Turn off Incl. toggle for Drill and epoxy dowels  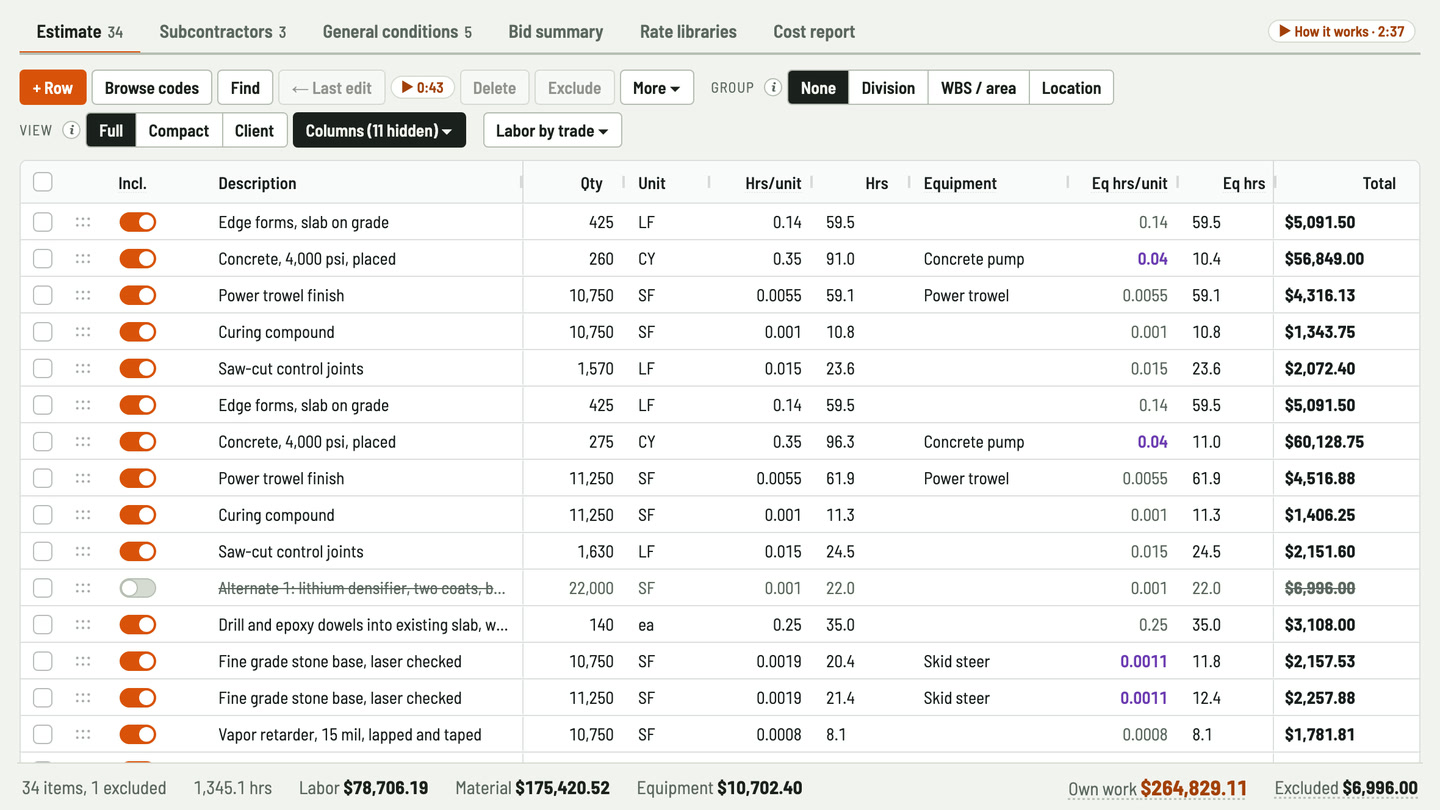pyautogui.click(x=138, y=625)
